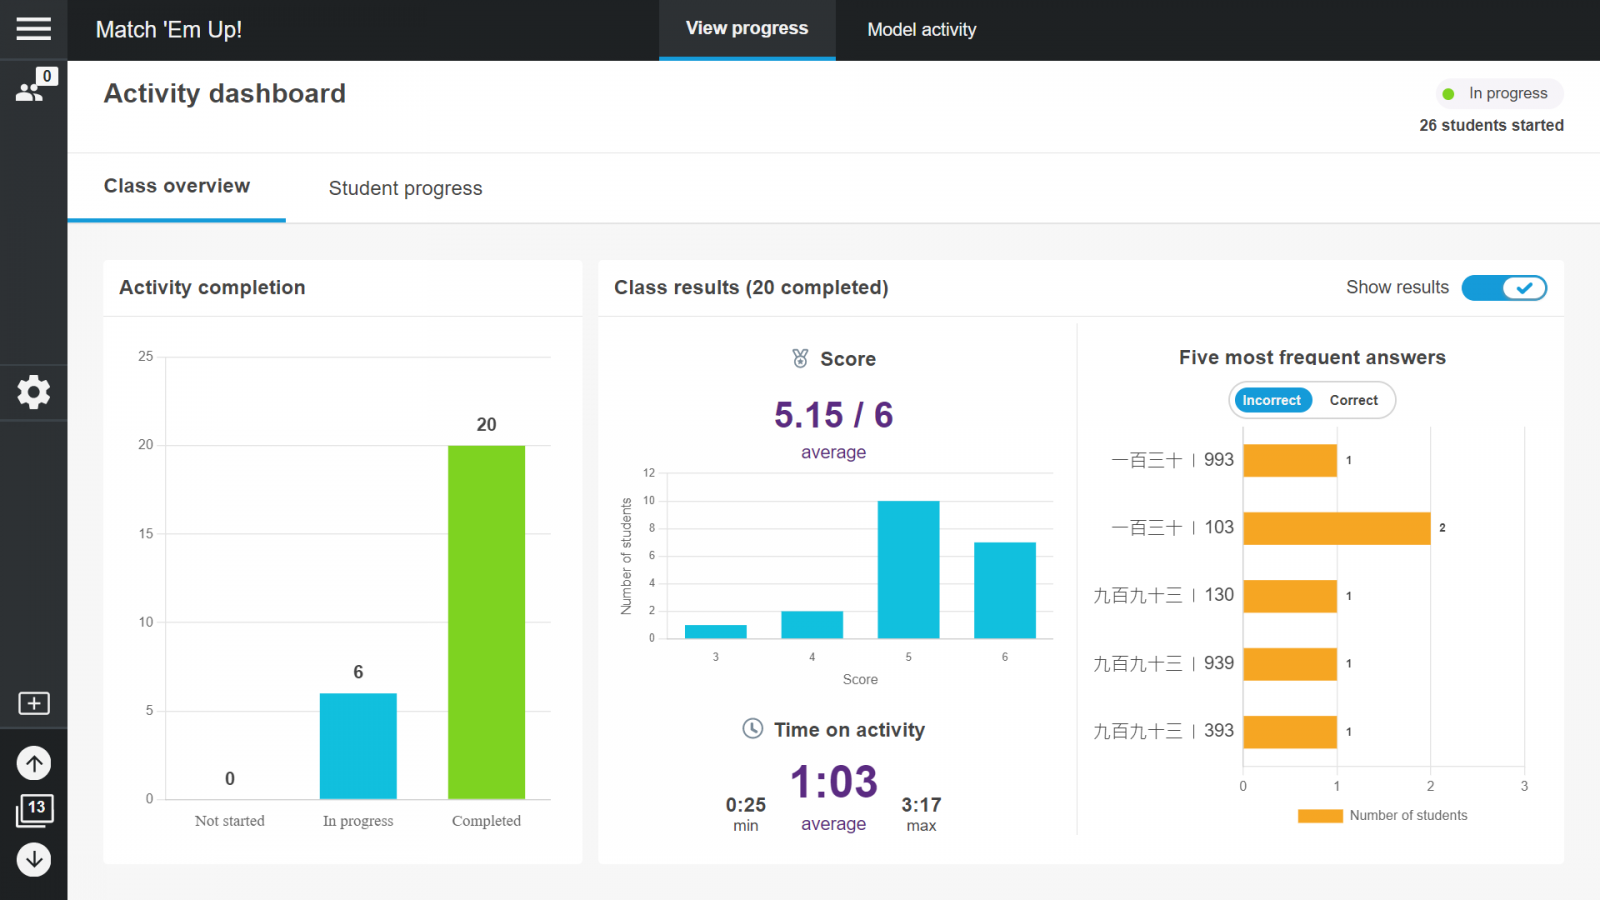Click the orange Number of students legend swatch
1600x900 pixels.
[1319, 816]
